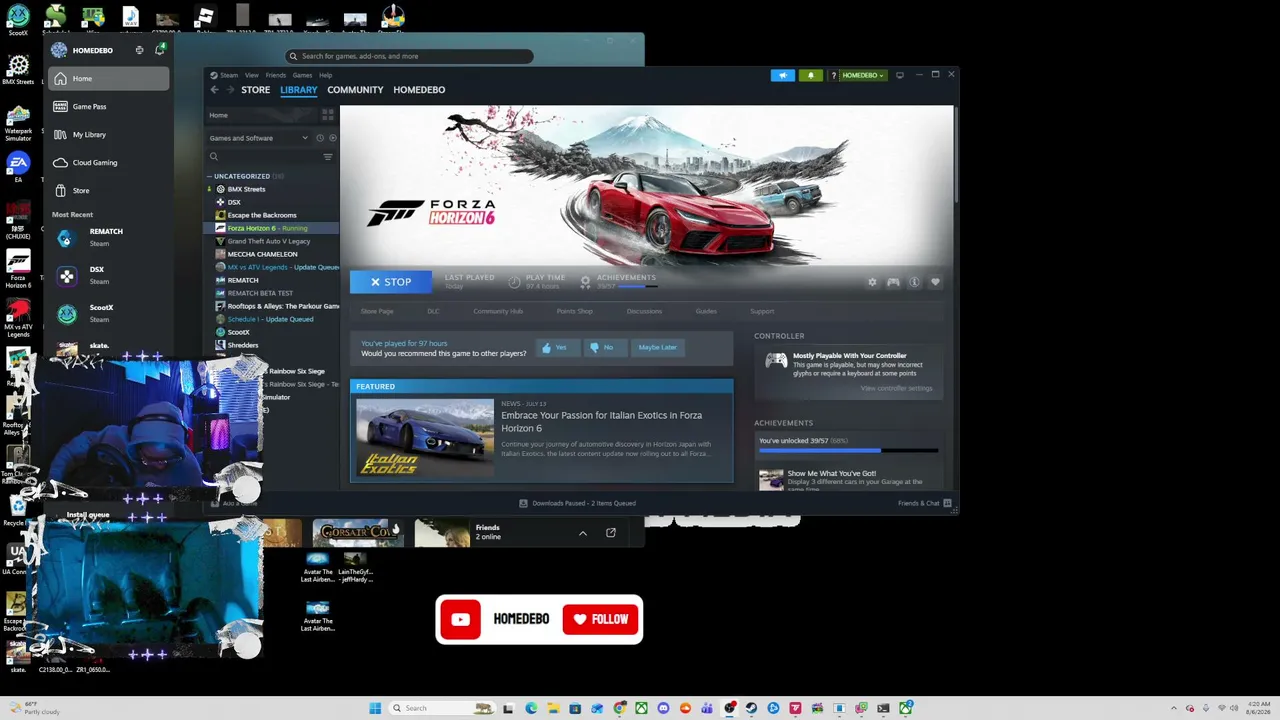Open My Library in Xbox app sidebar
This screenshot has height=720, width=1280.
point(108,134)
